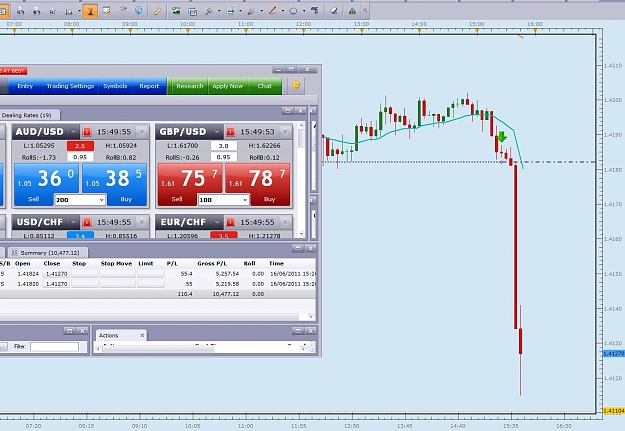Select the pencil drawing tool

(158, 11)
